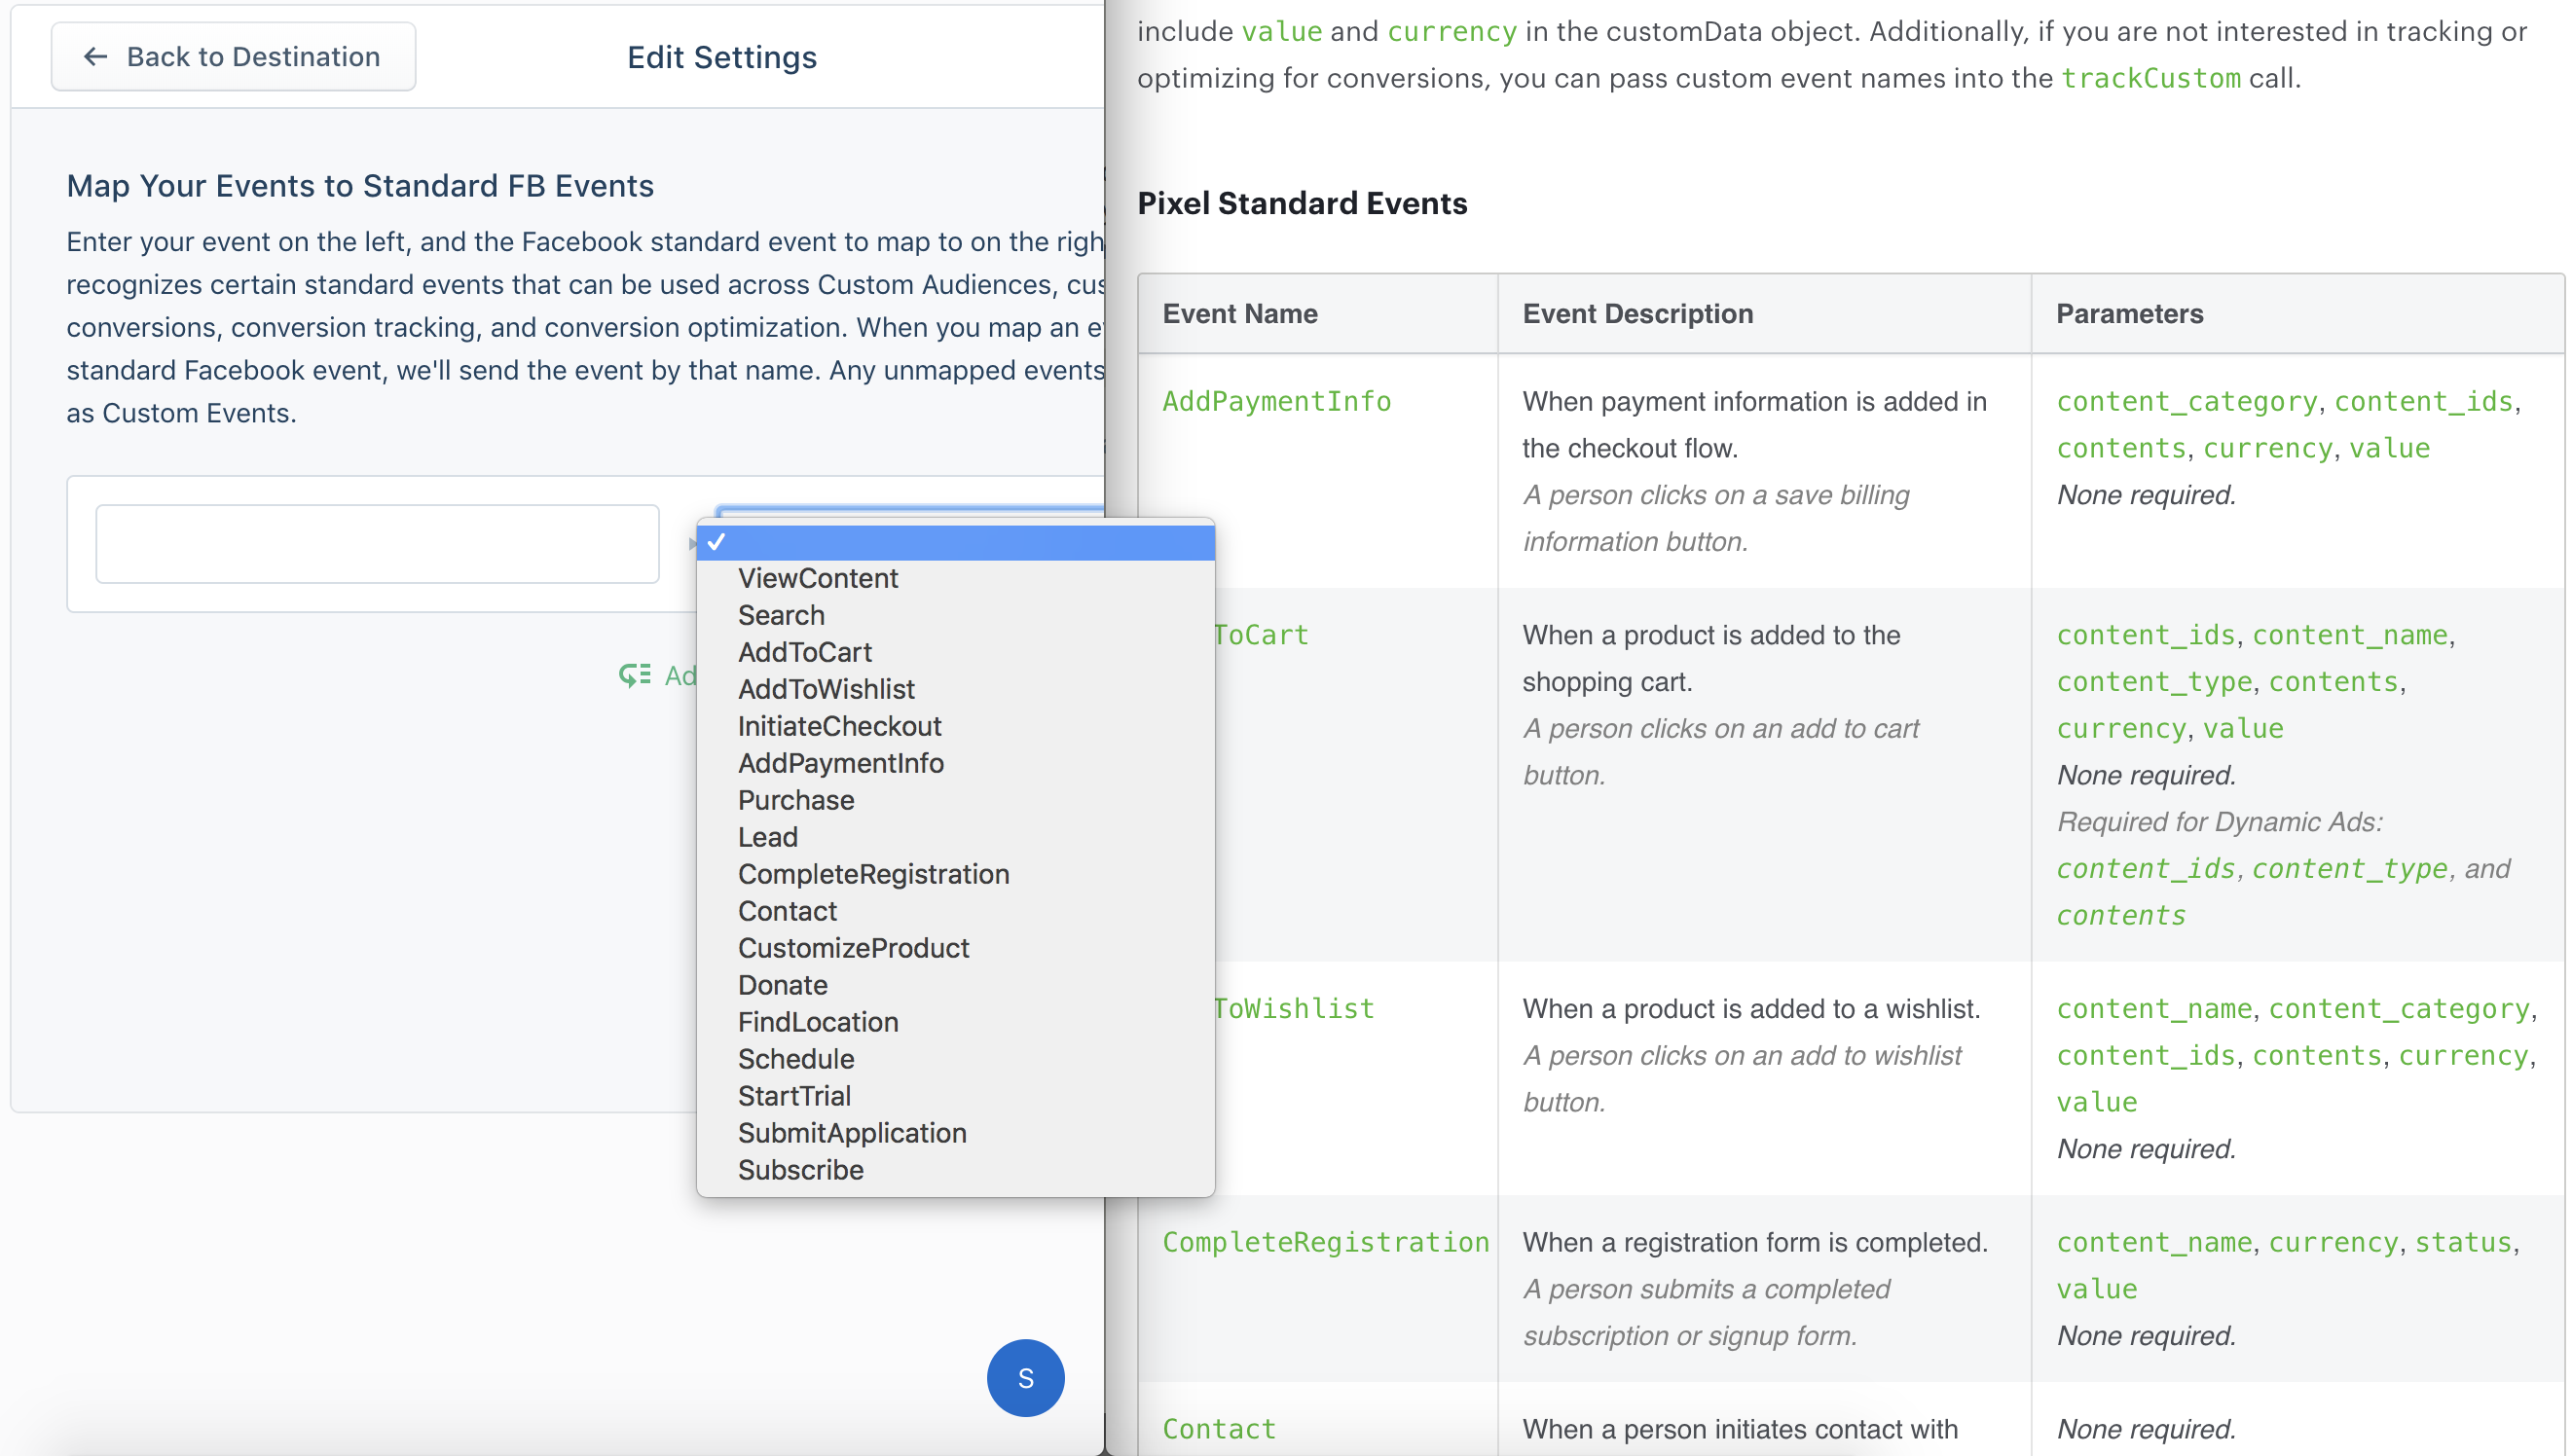Choose Purchase from the dropdown list
Screen dimensions: 2572x1456
(x=795, y=800)
